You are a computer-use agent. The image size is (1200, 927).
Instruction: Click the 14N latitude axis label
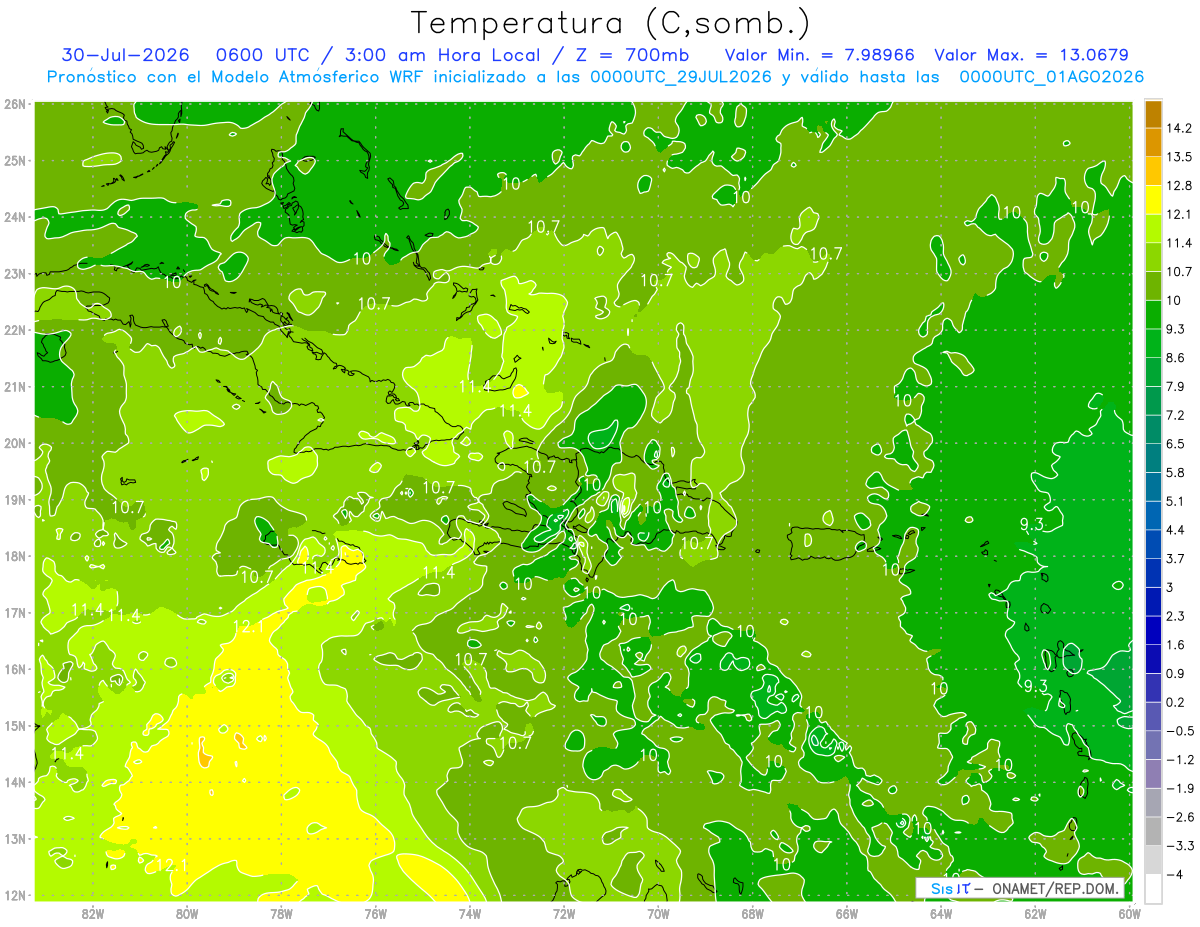(x=14, y=782)
